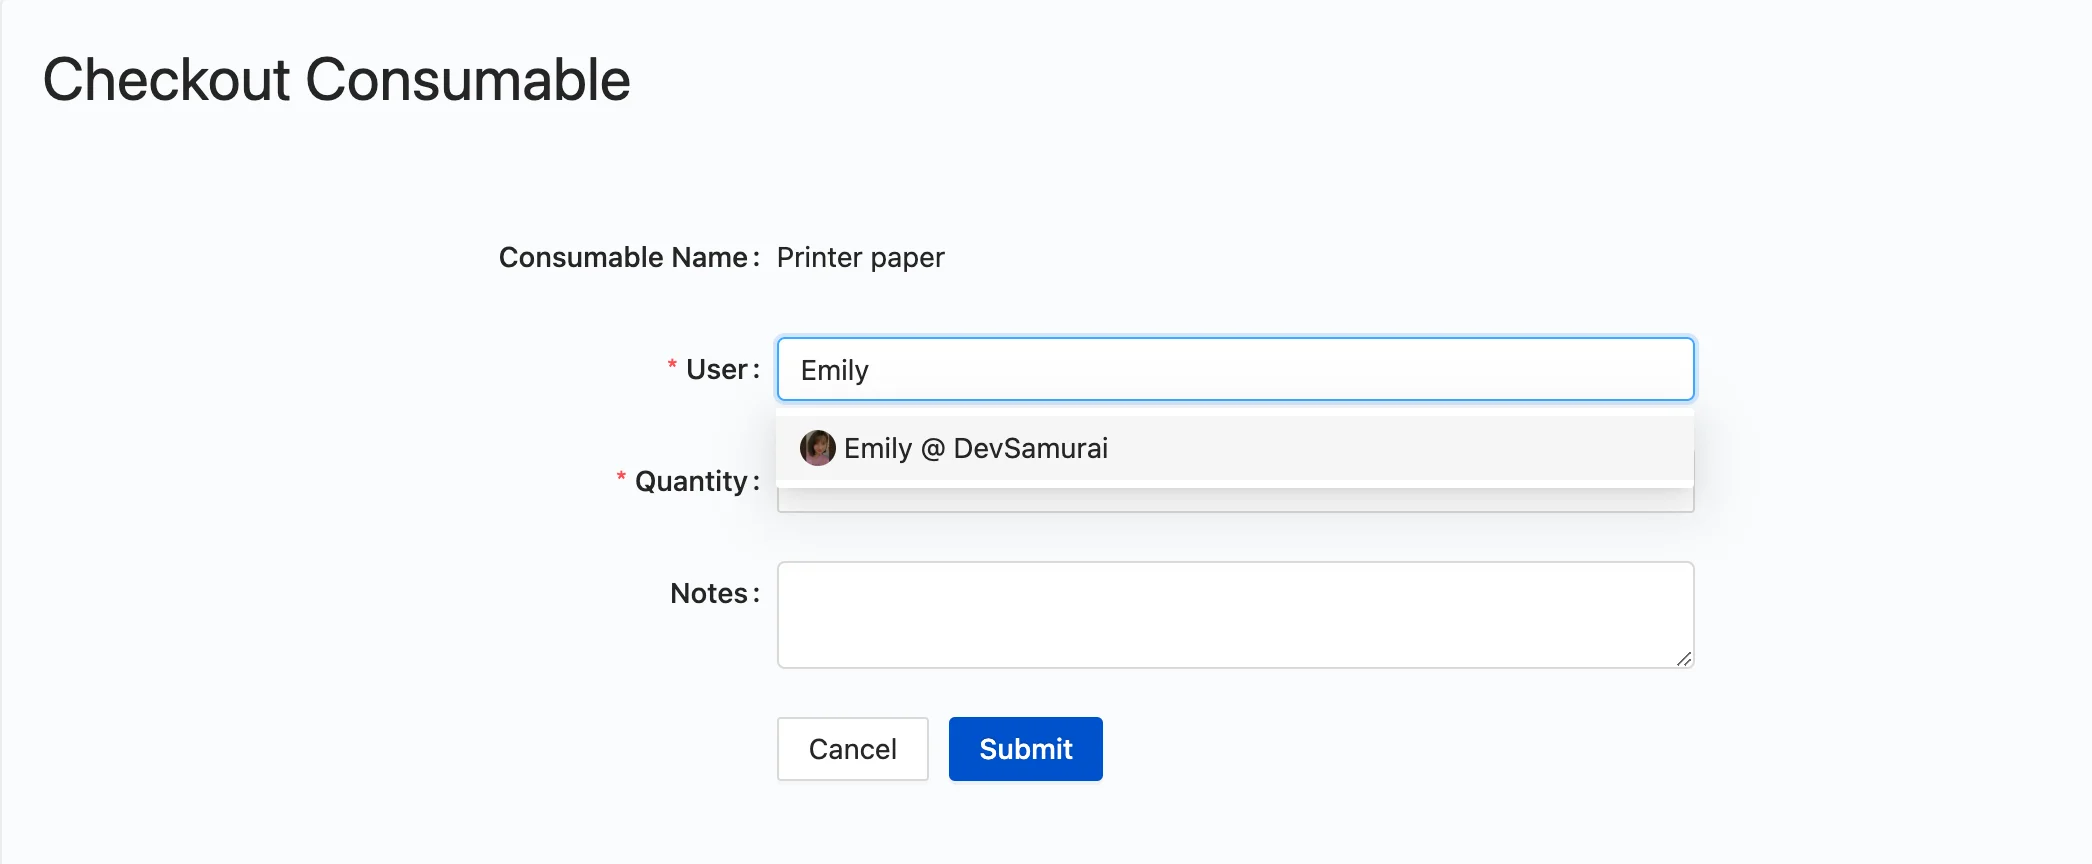Grab the Notes textarea resize handle
This screenshot has height=864, width=2092.
click(x=1684, y=658)
